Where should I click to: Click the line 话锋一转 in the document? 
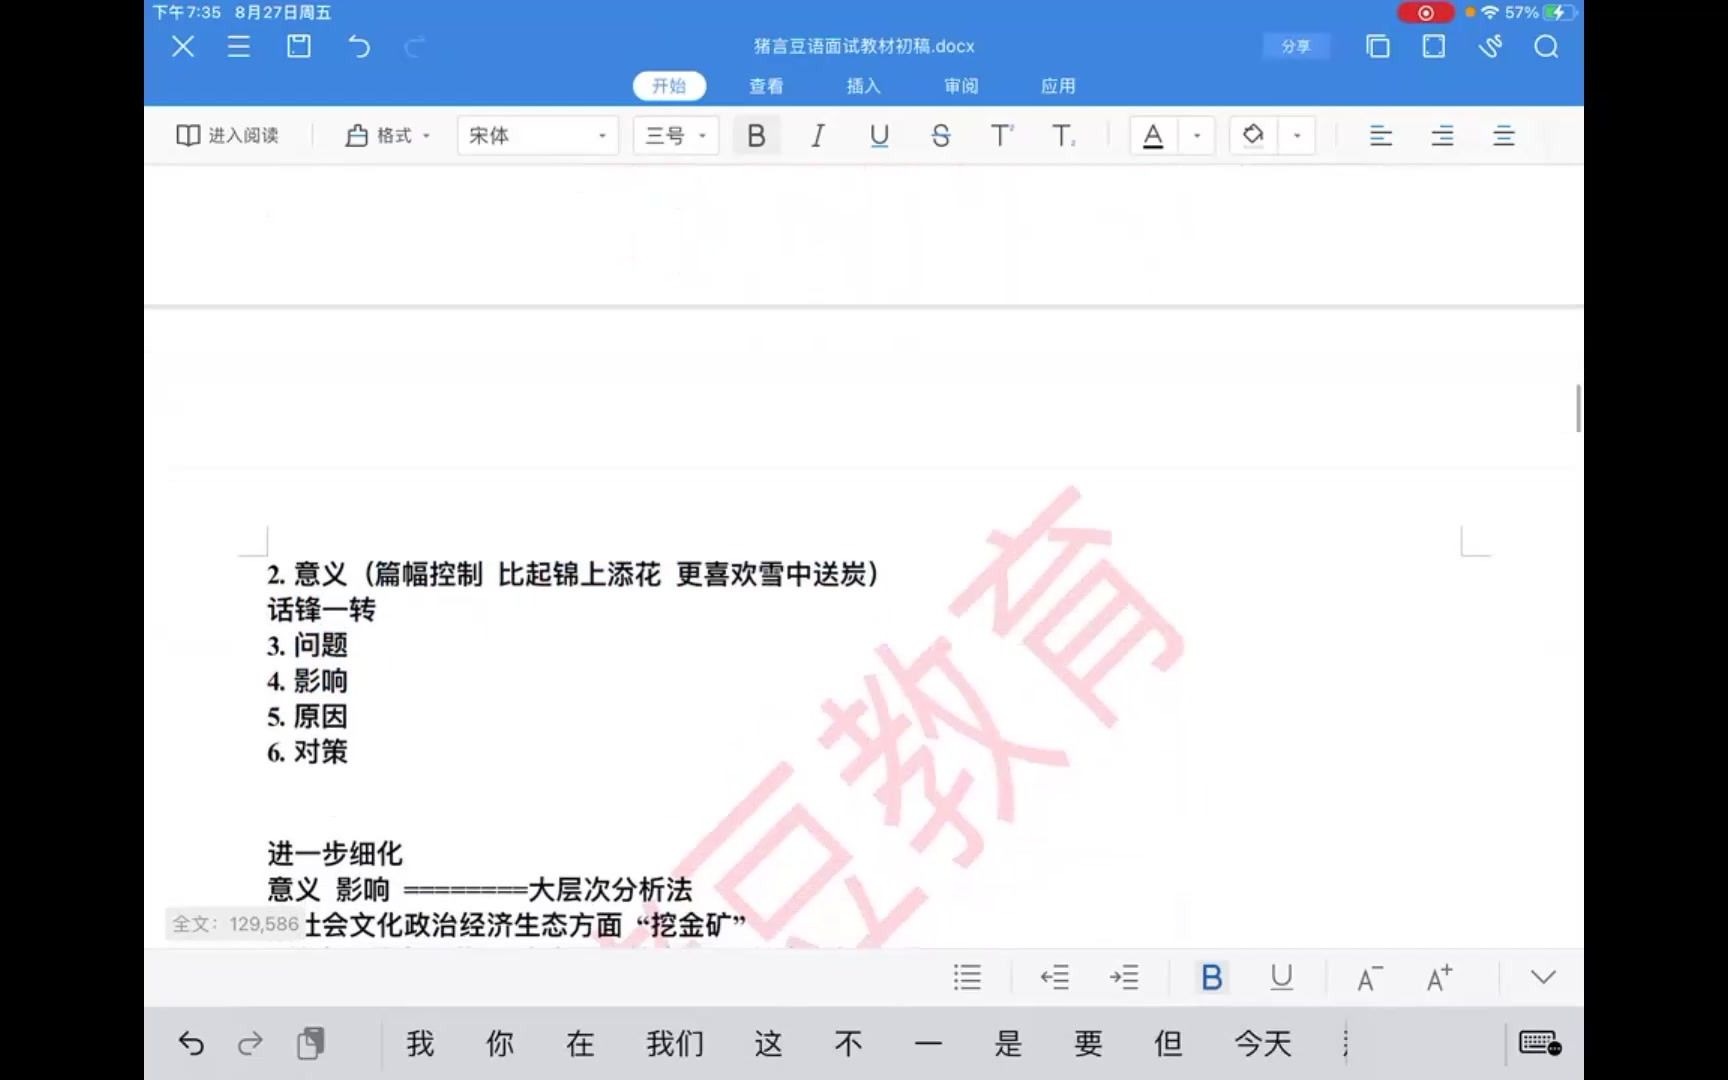(321, 610)
